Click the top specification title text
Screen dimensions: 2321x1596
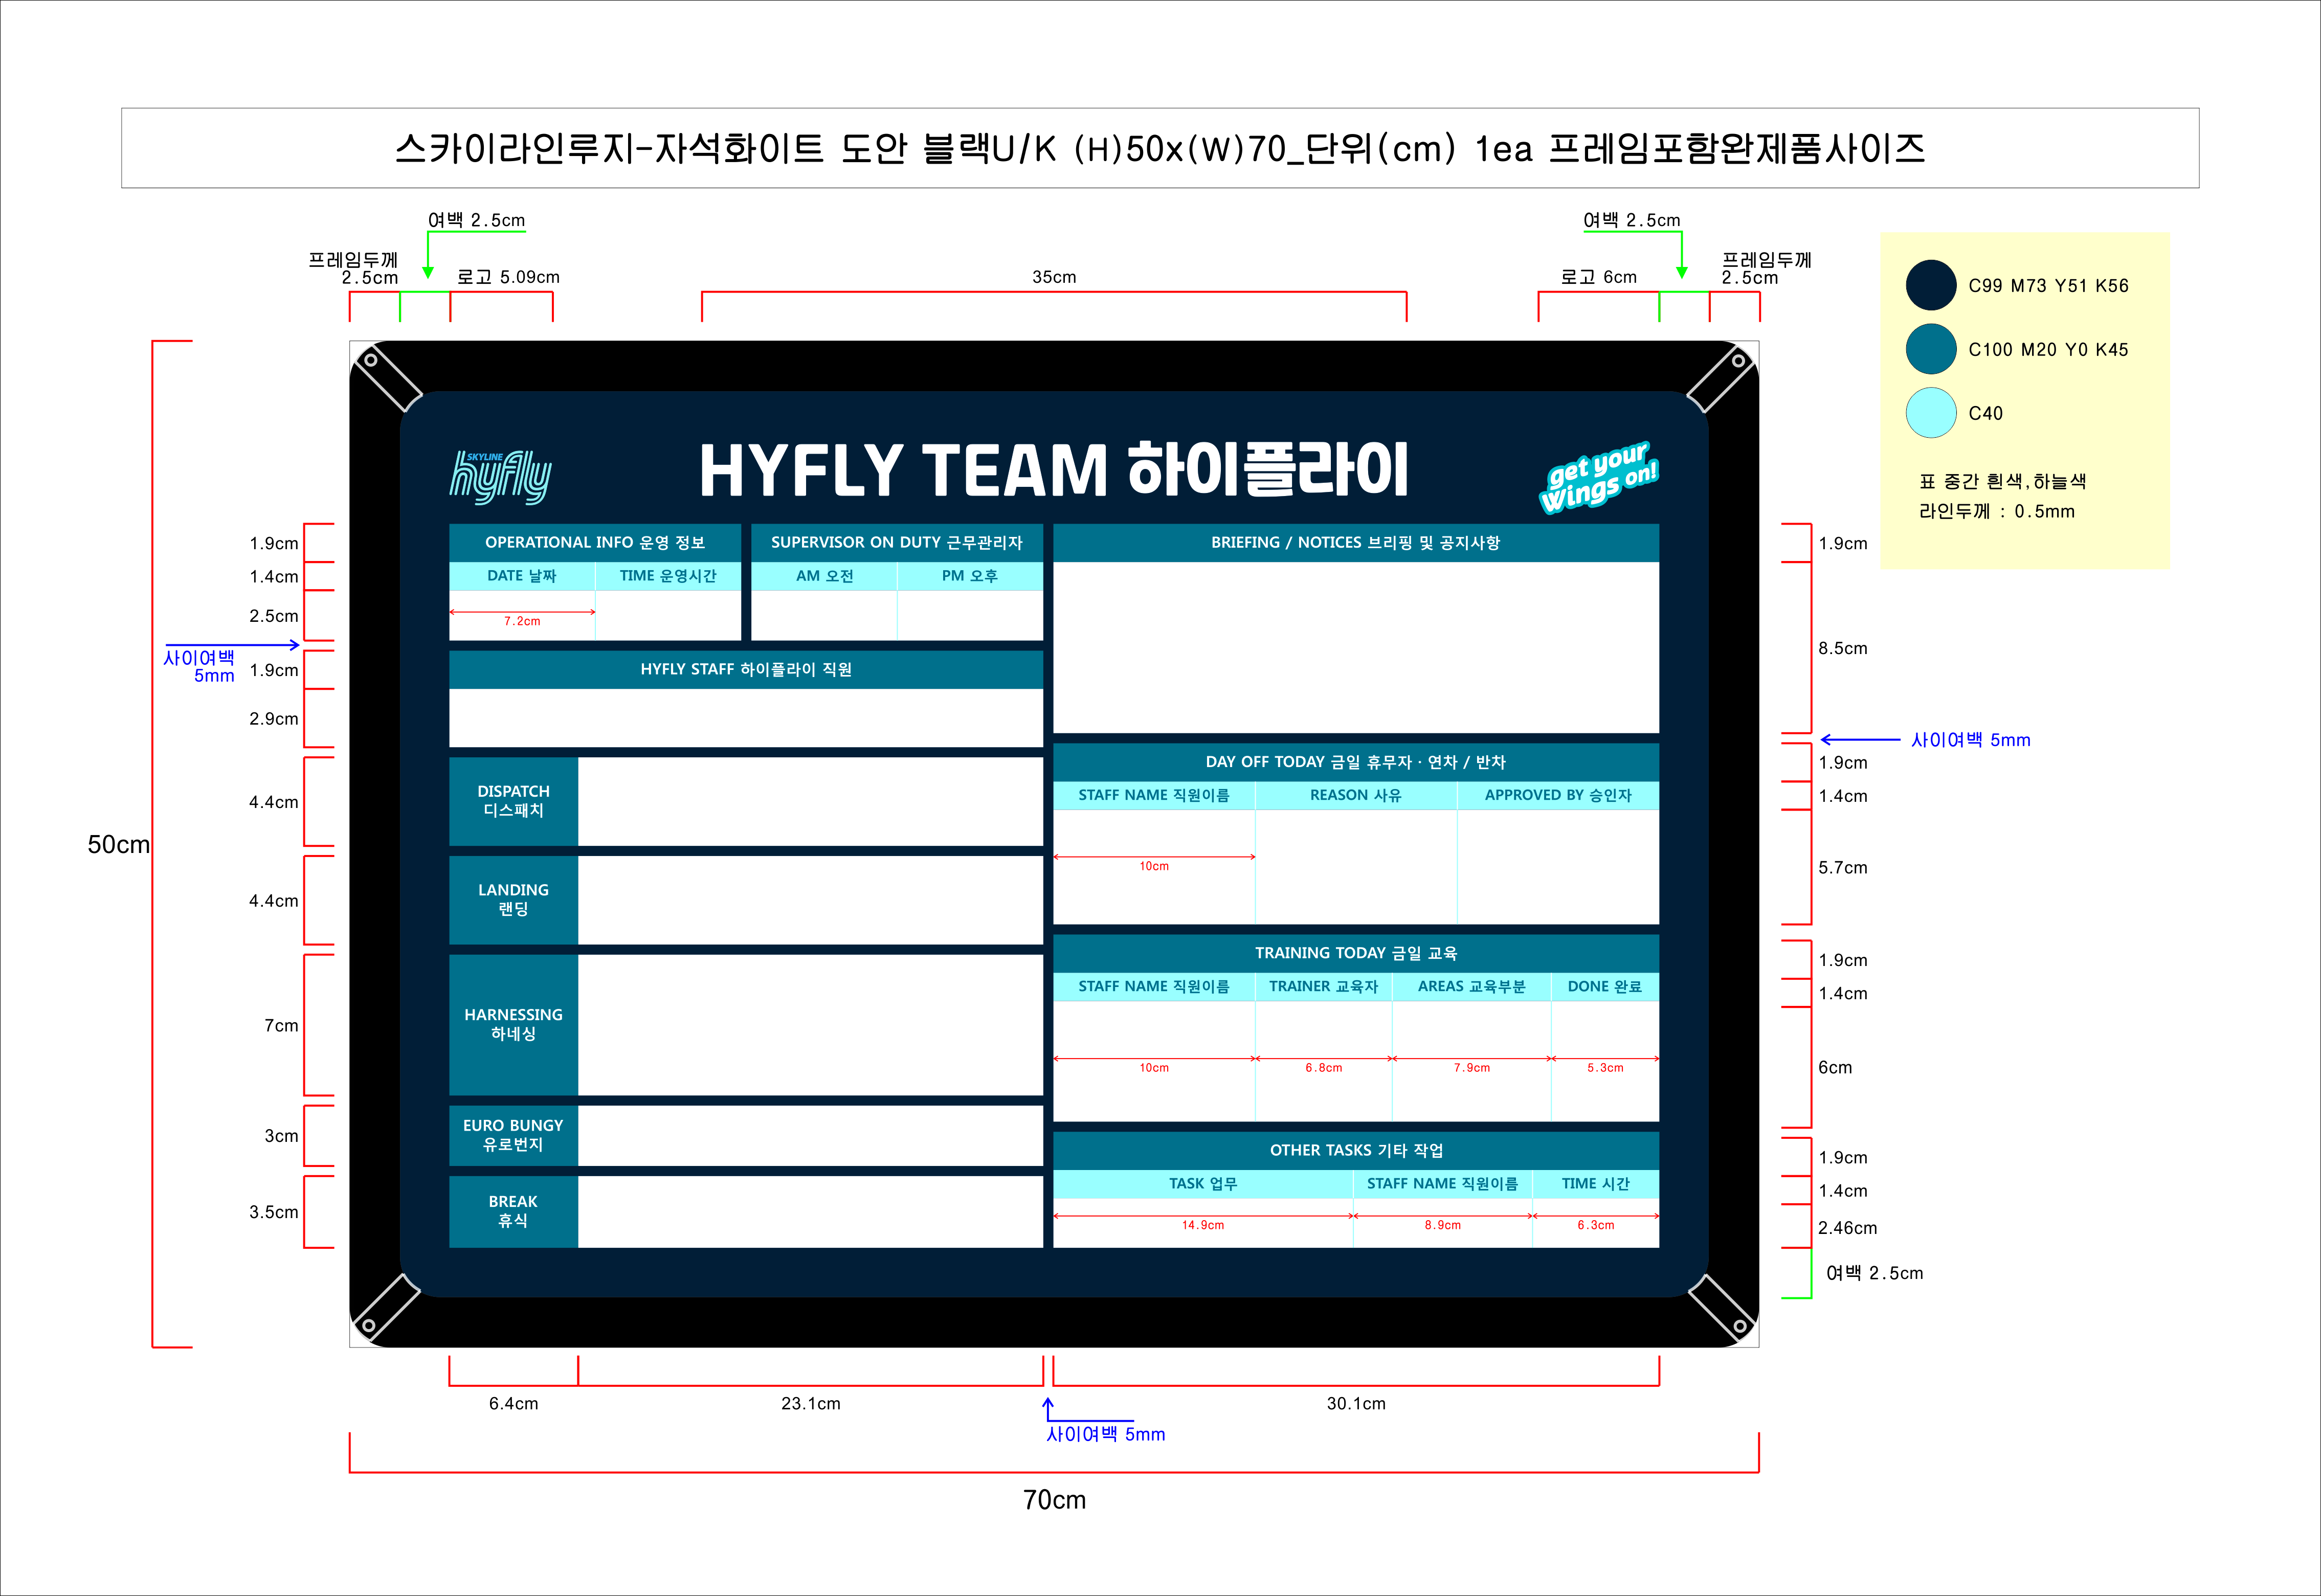pos(1160,149)
